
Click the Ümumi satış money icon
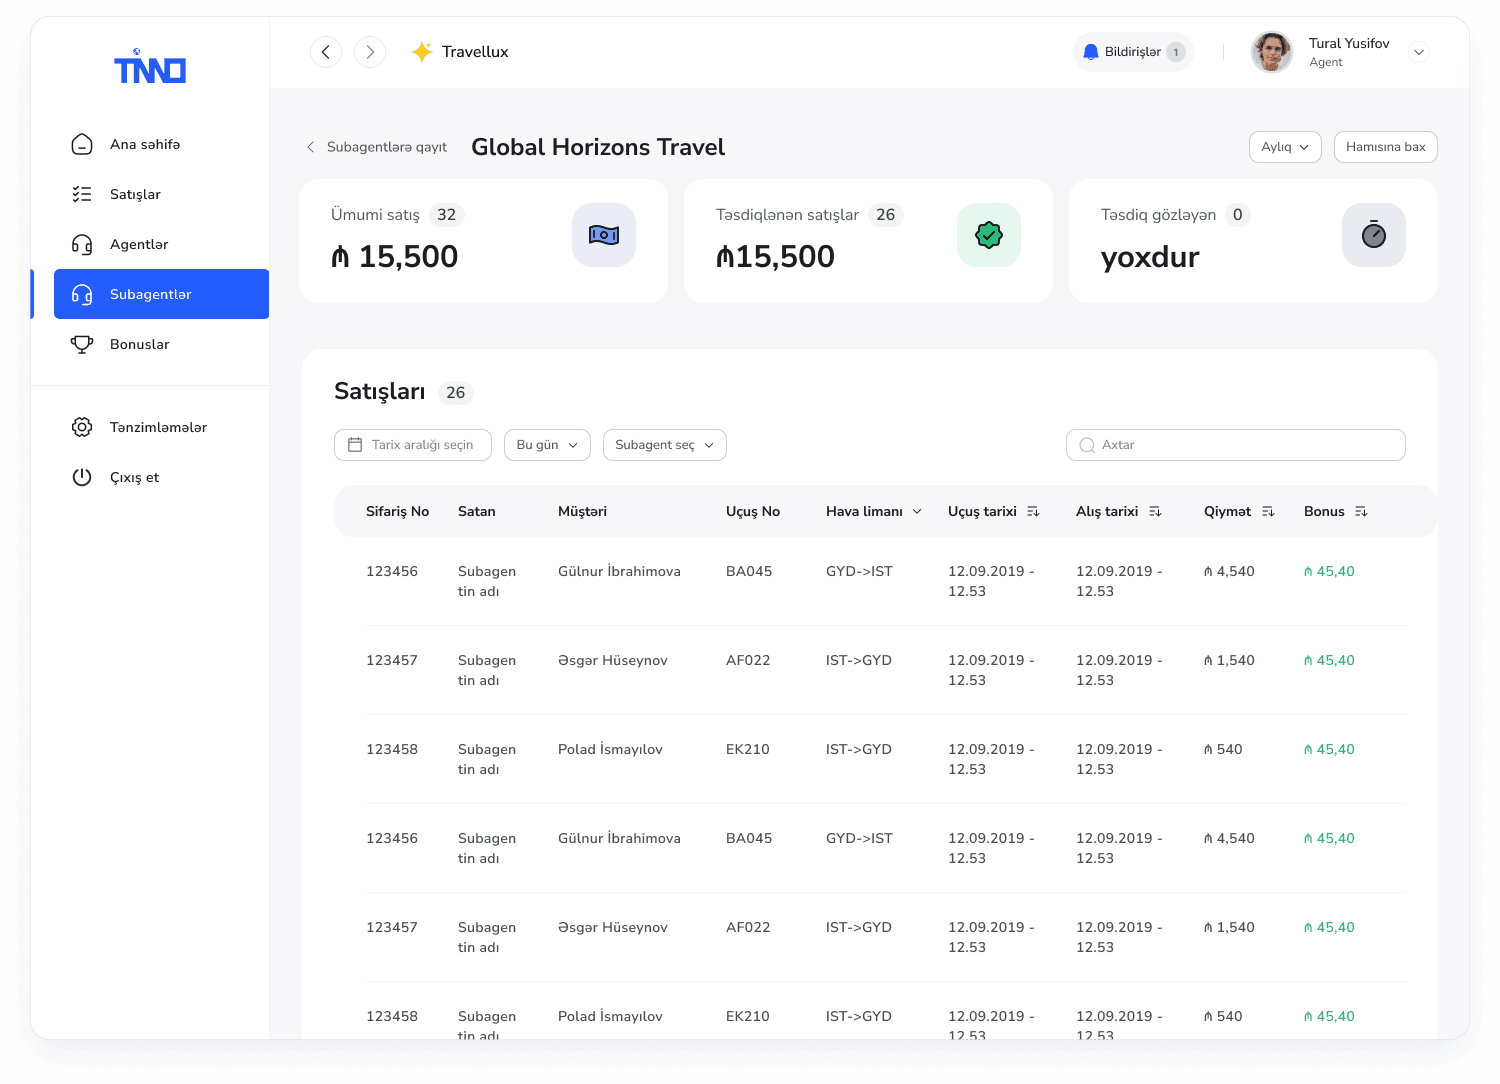point(604,235)
